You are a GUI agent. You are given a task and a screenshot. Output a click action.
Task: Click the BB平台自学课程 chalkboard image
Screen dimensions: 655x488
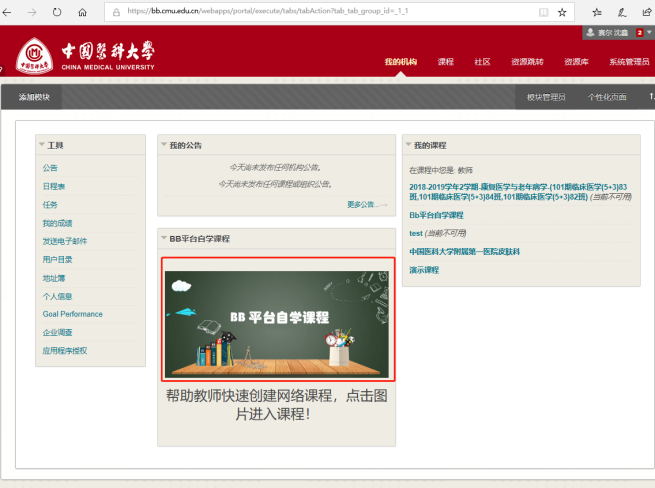tap(276, 319)
